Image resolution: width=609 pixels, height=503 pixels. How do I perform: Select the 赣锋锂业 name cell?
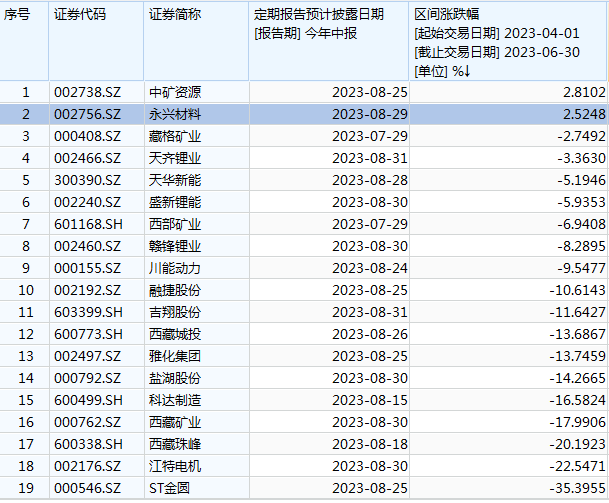pyautogui.click(x=175, y=246)
